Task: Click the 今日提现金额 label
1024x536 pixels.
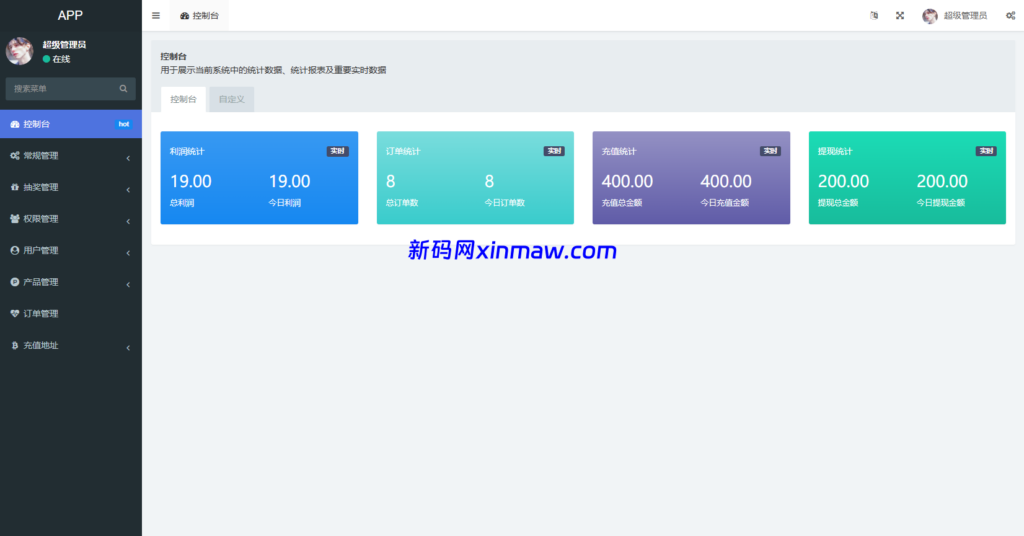Action: 940,202
